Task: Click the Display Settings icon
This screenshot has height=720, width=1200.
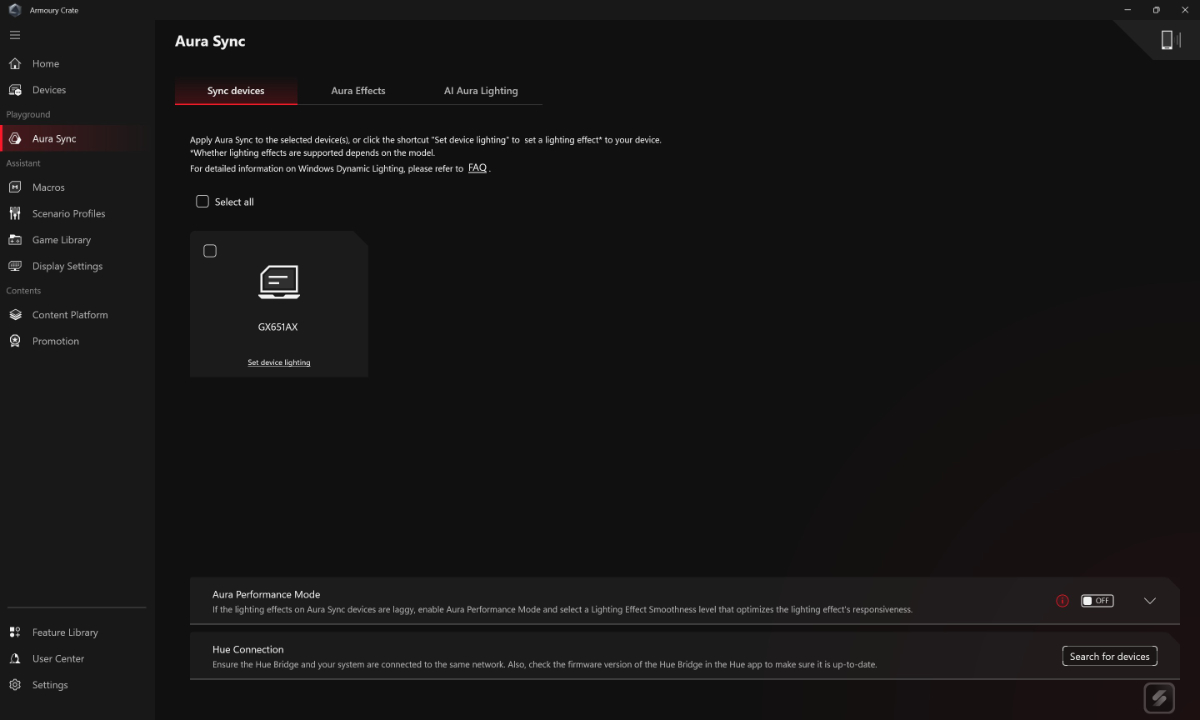Action: (x=15, y=266)
